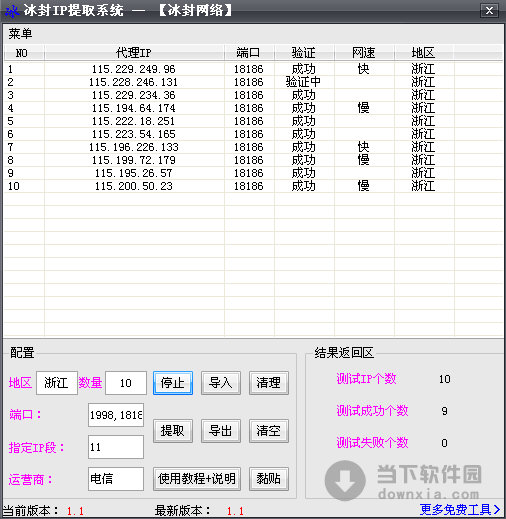
Task: Click the 测试成功个数 value 9
Action: click(444, 411)
